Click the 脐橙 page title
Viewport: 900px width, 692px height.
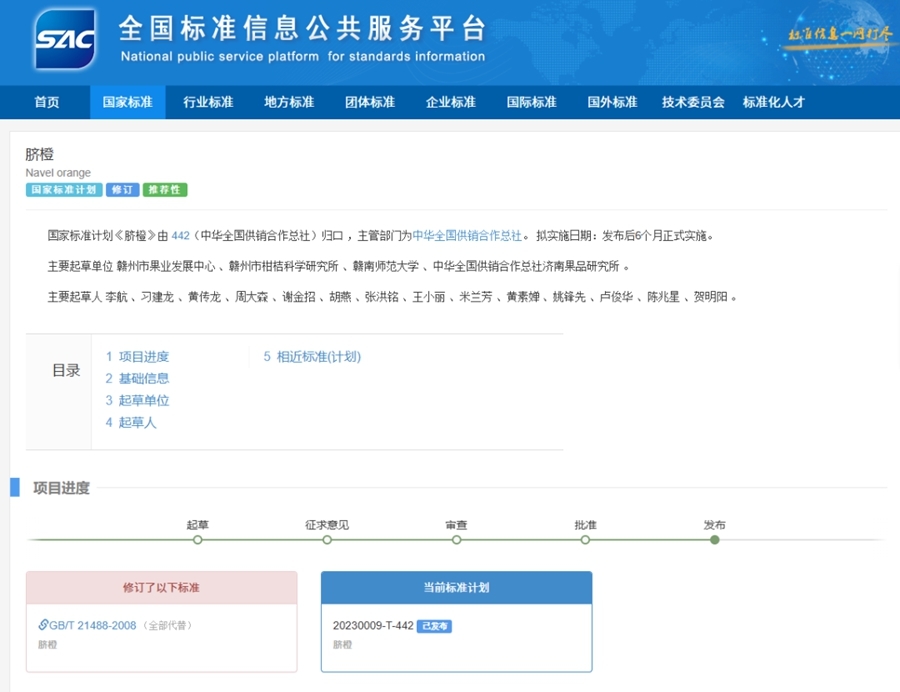pos(40,154)
